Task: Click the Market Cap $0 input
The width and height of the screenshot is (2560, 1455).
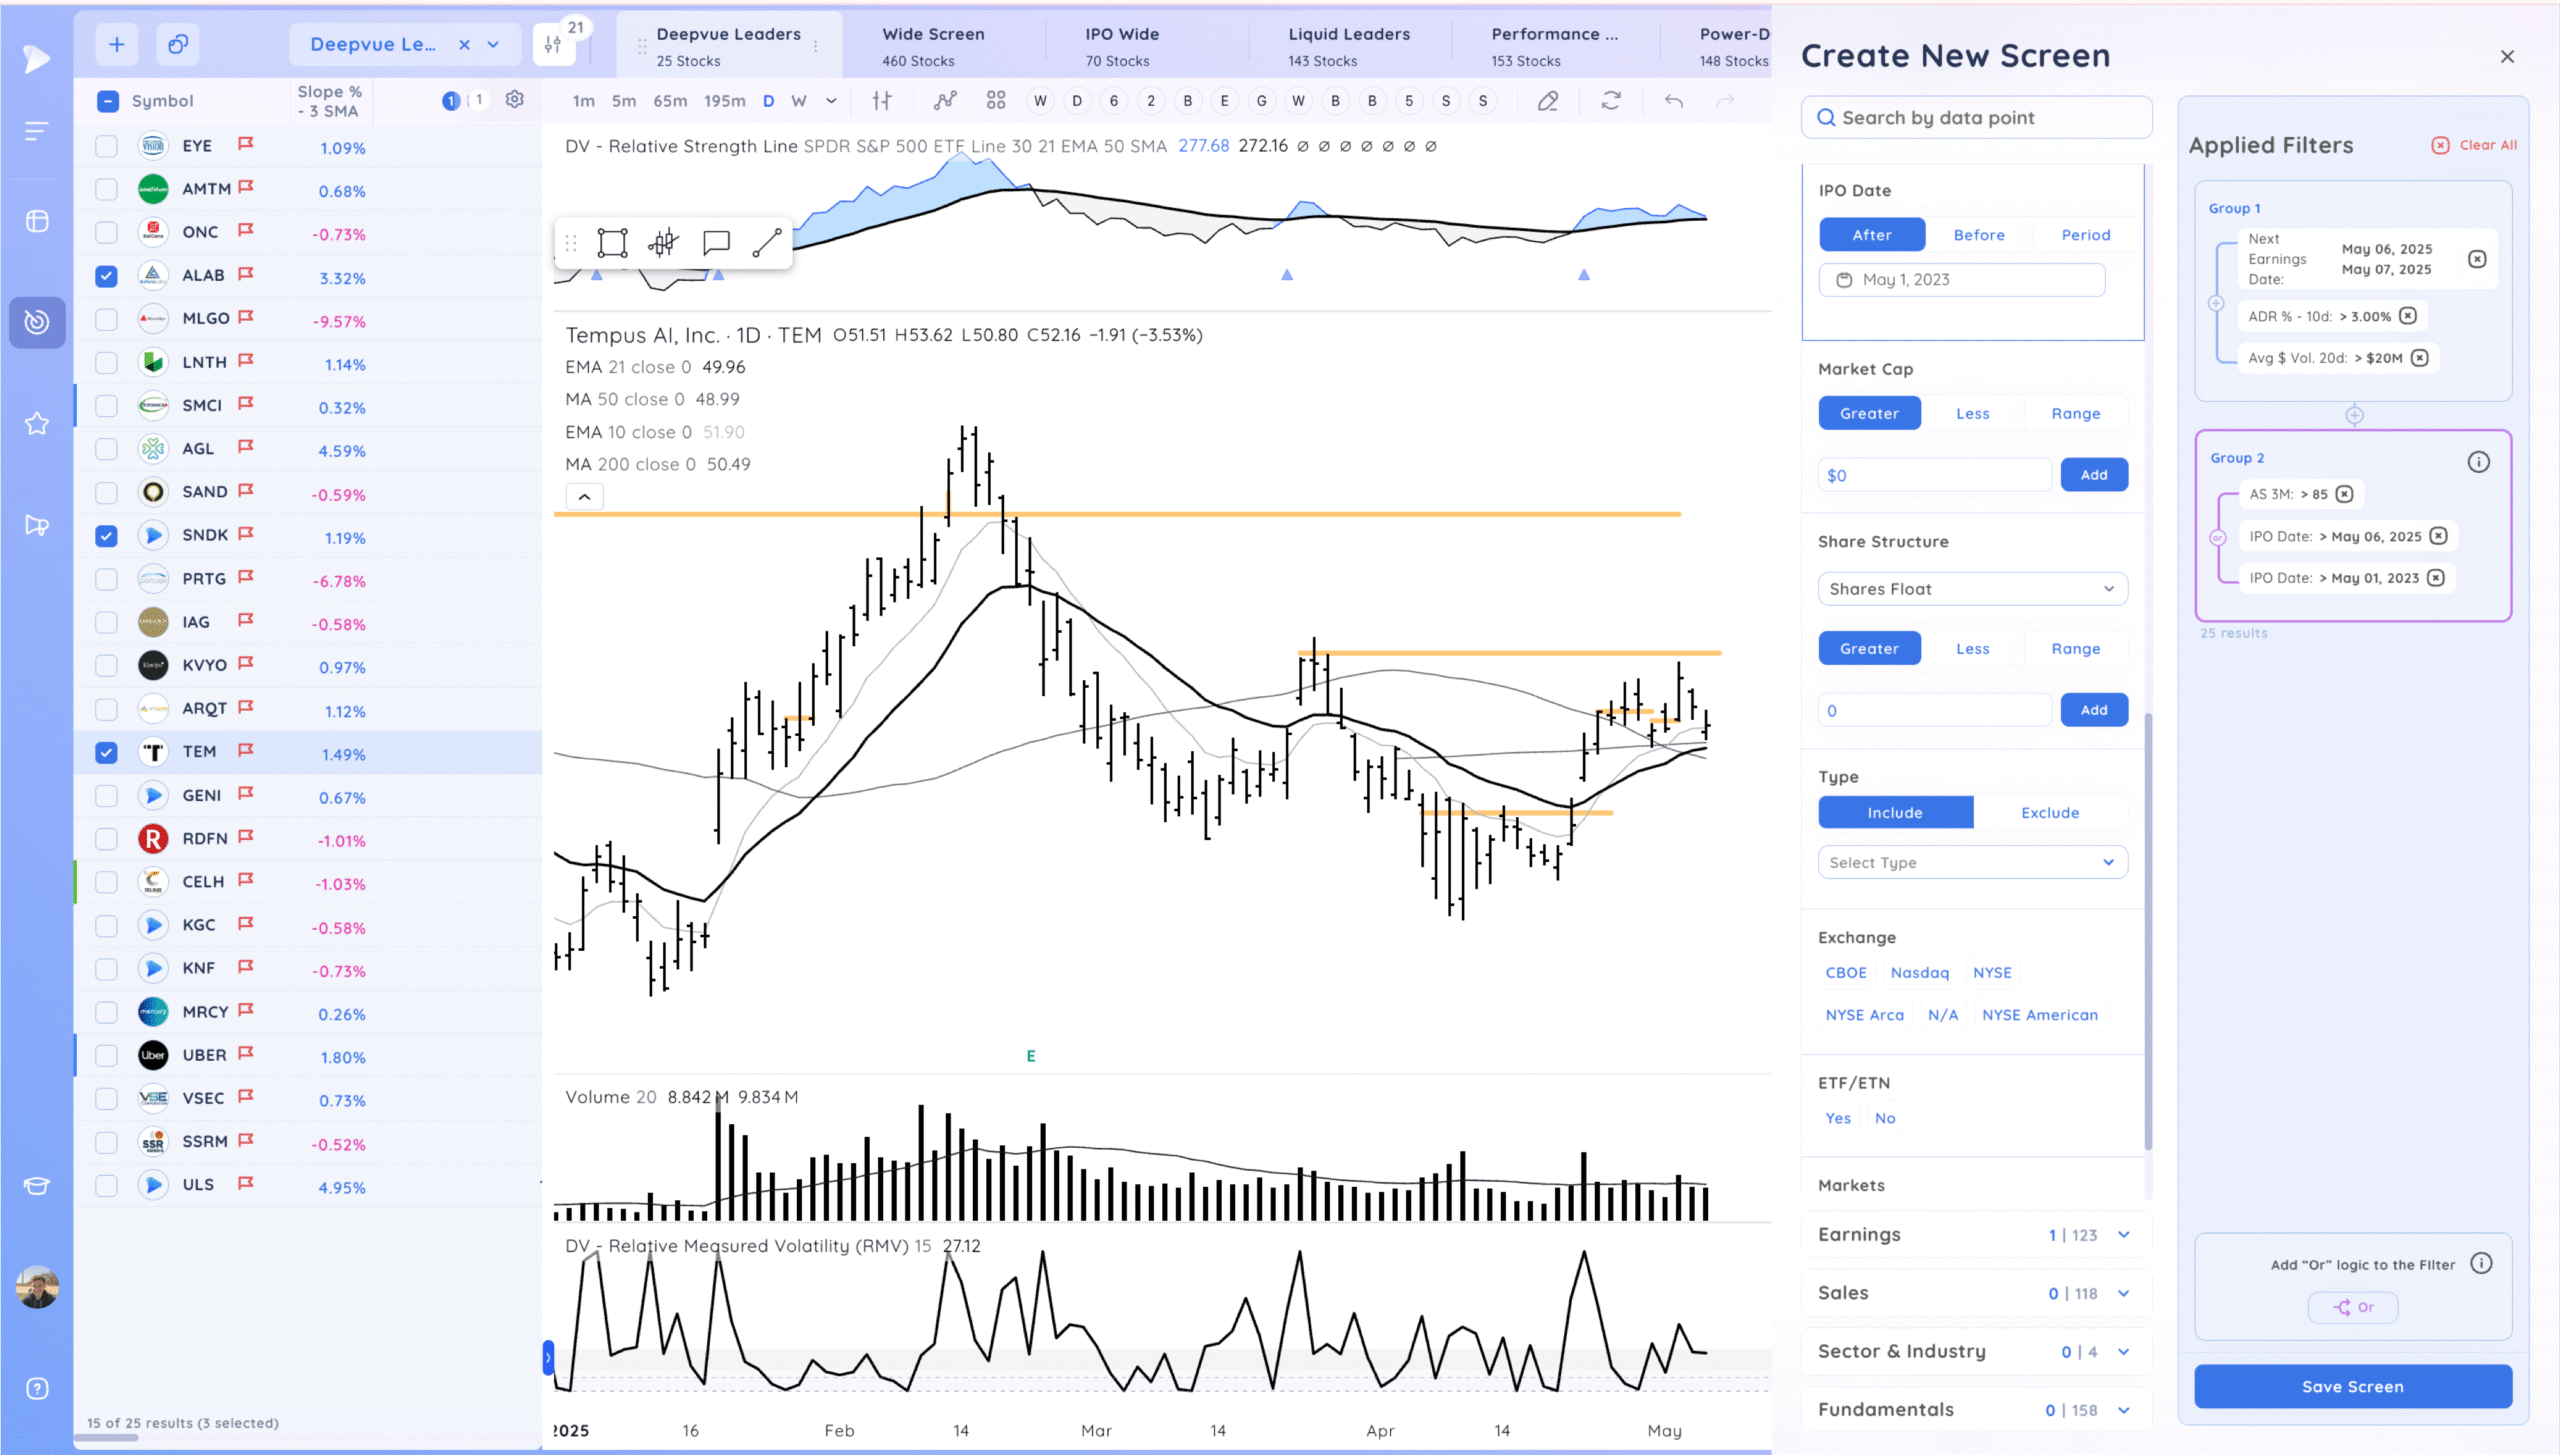Action: 1934,475
